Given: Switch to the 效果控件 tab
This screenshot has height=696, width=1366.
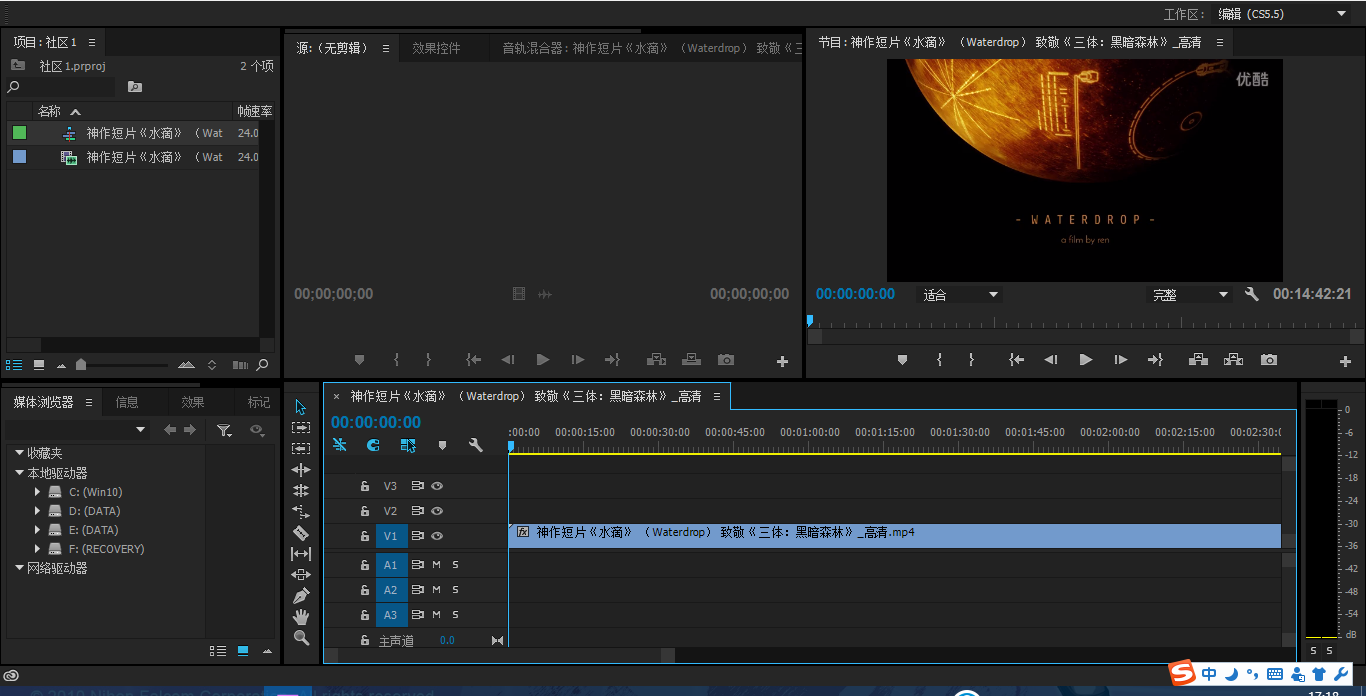Looking at the screenshot, I should 436,48.
